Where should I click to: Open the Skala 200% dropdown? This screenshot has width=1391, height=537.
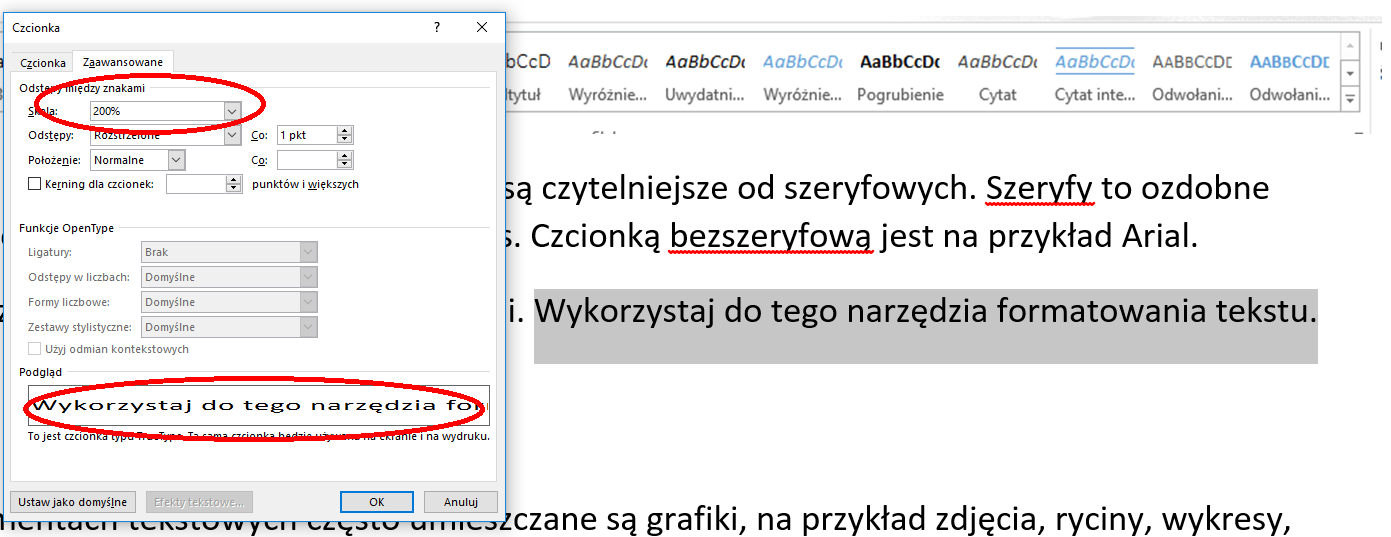coord(232,111)
